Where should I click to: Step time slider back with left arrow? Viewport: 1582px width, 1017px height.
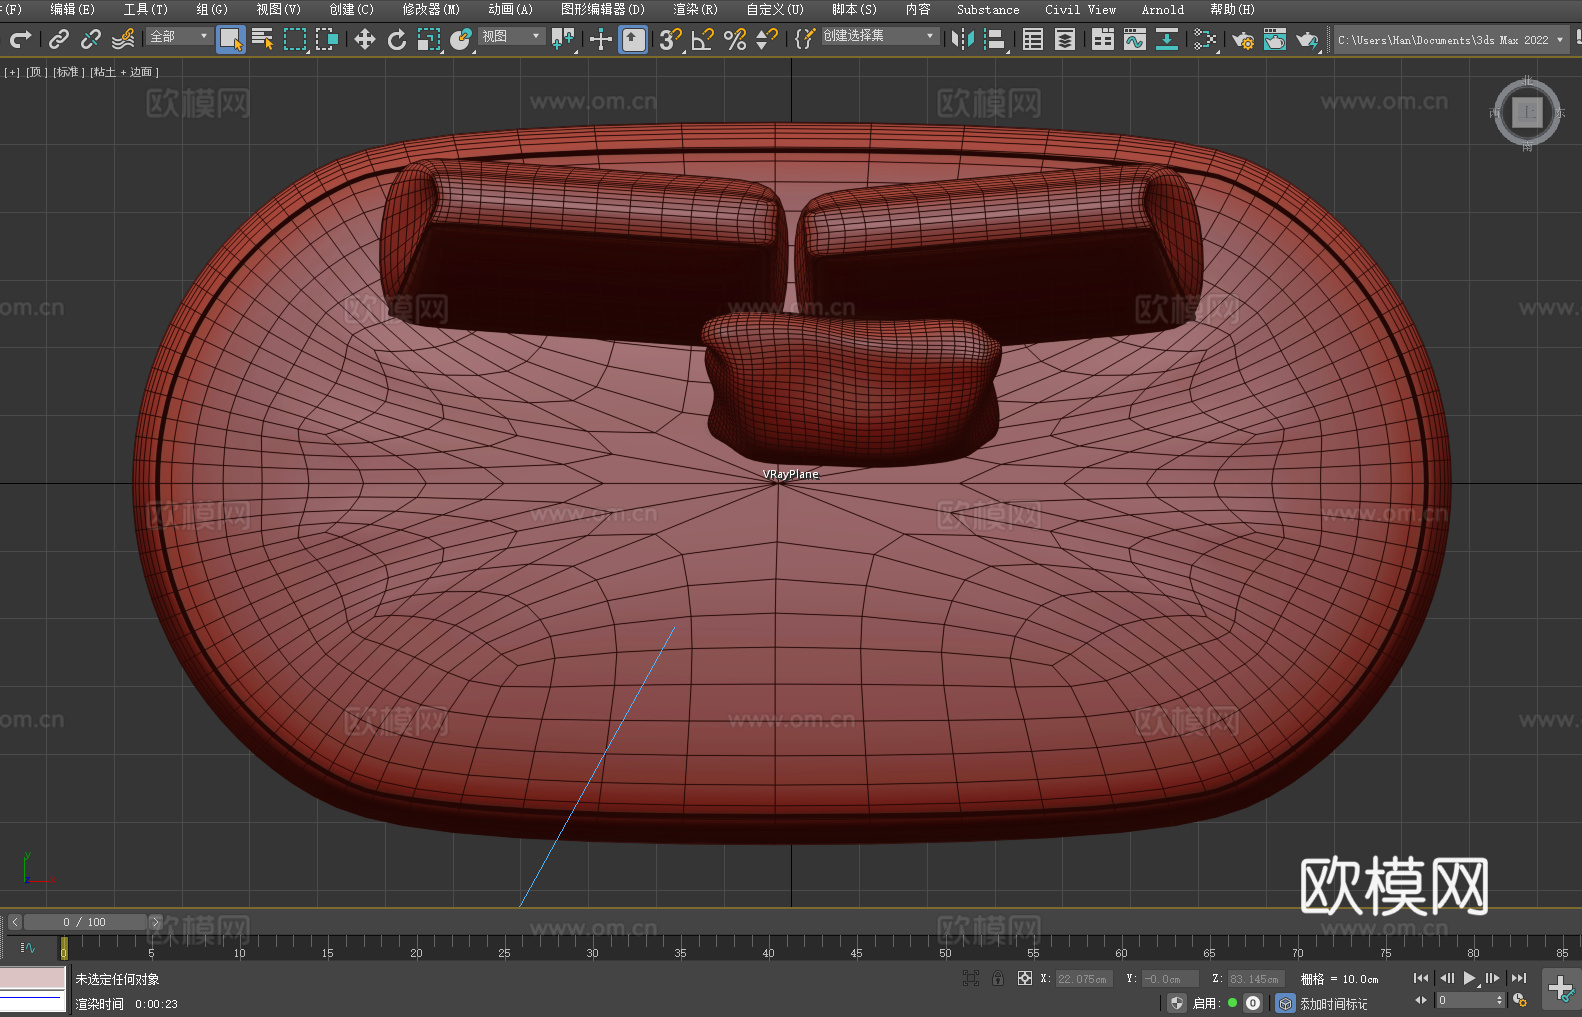(x=14, y=922)
